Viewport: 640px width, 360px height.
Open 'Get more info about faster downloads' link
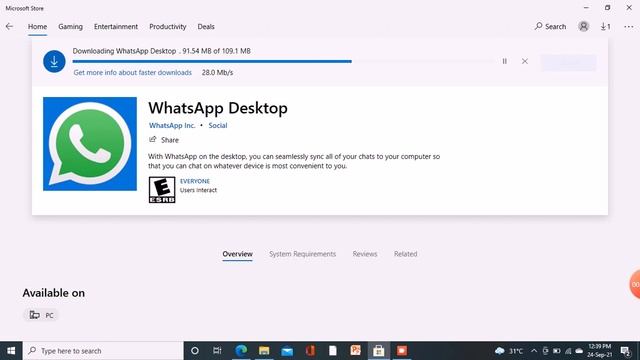click(133, 73)
